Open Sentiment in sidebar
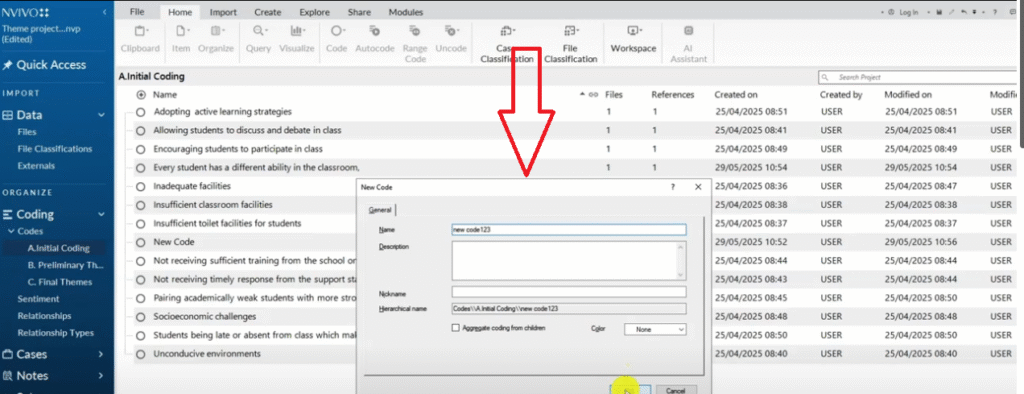This screenshot has width=1024, height=394. pos(39,299)
